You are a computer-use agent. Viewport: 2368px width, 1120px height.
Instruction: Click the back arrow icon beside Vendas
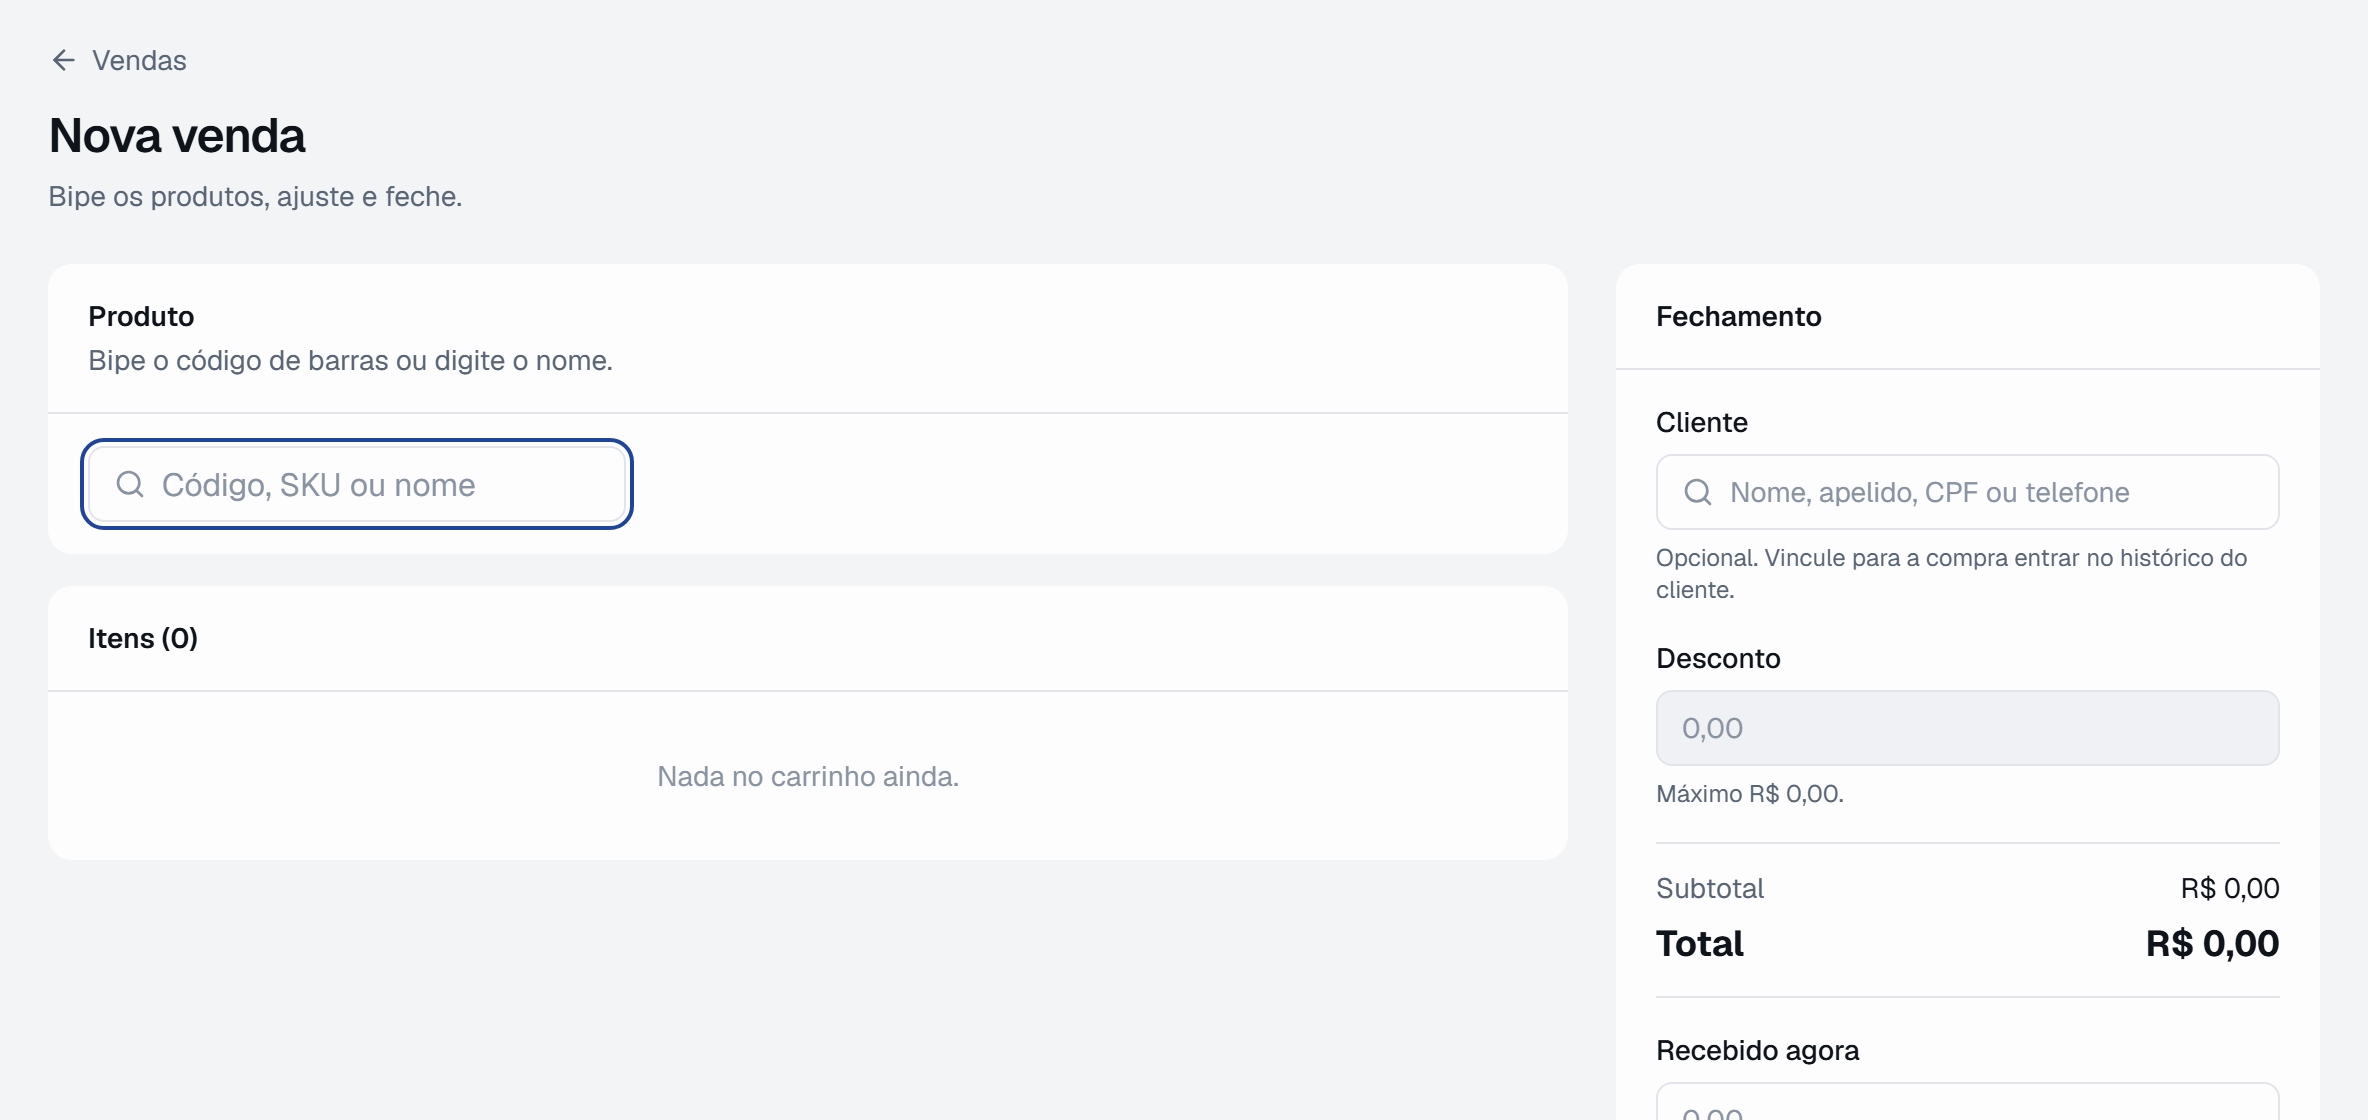(x=64, y=61)
